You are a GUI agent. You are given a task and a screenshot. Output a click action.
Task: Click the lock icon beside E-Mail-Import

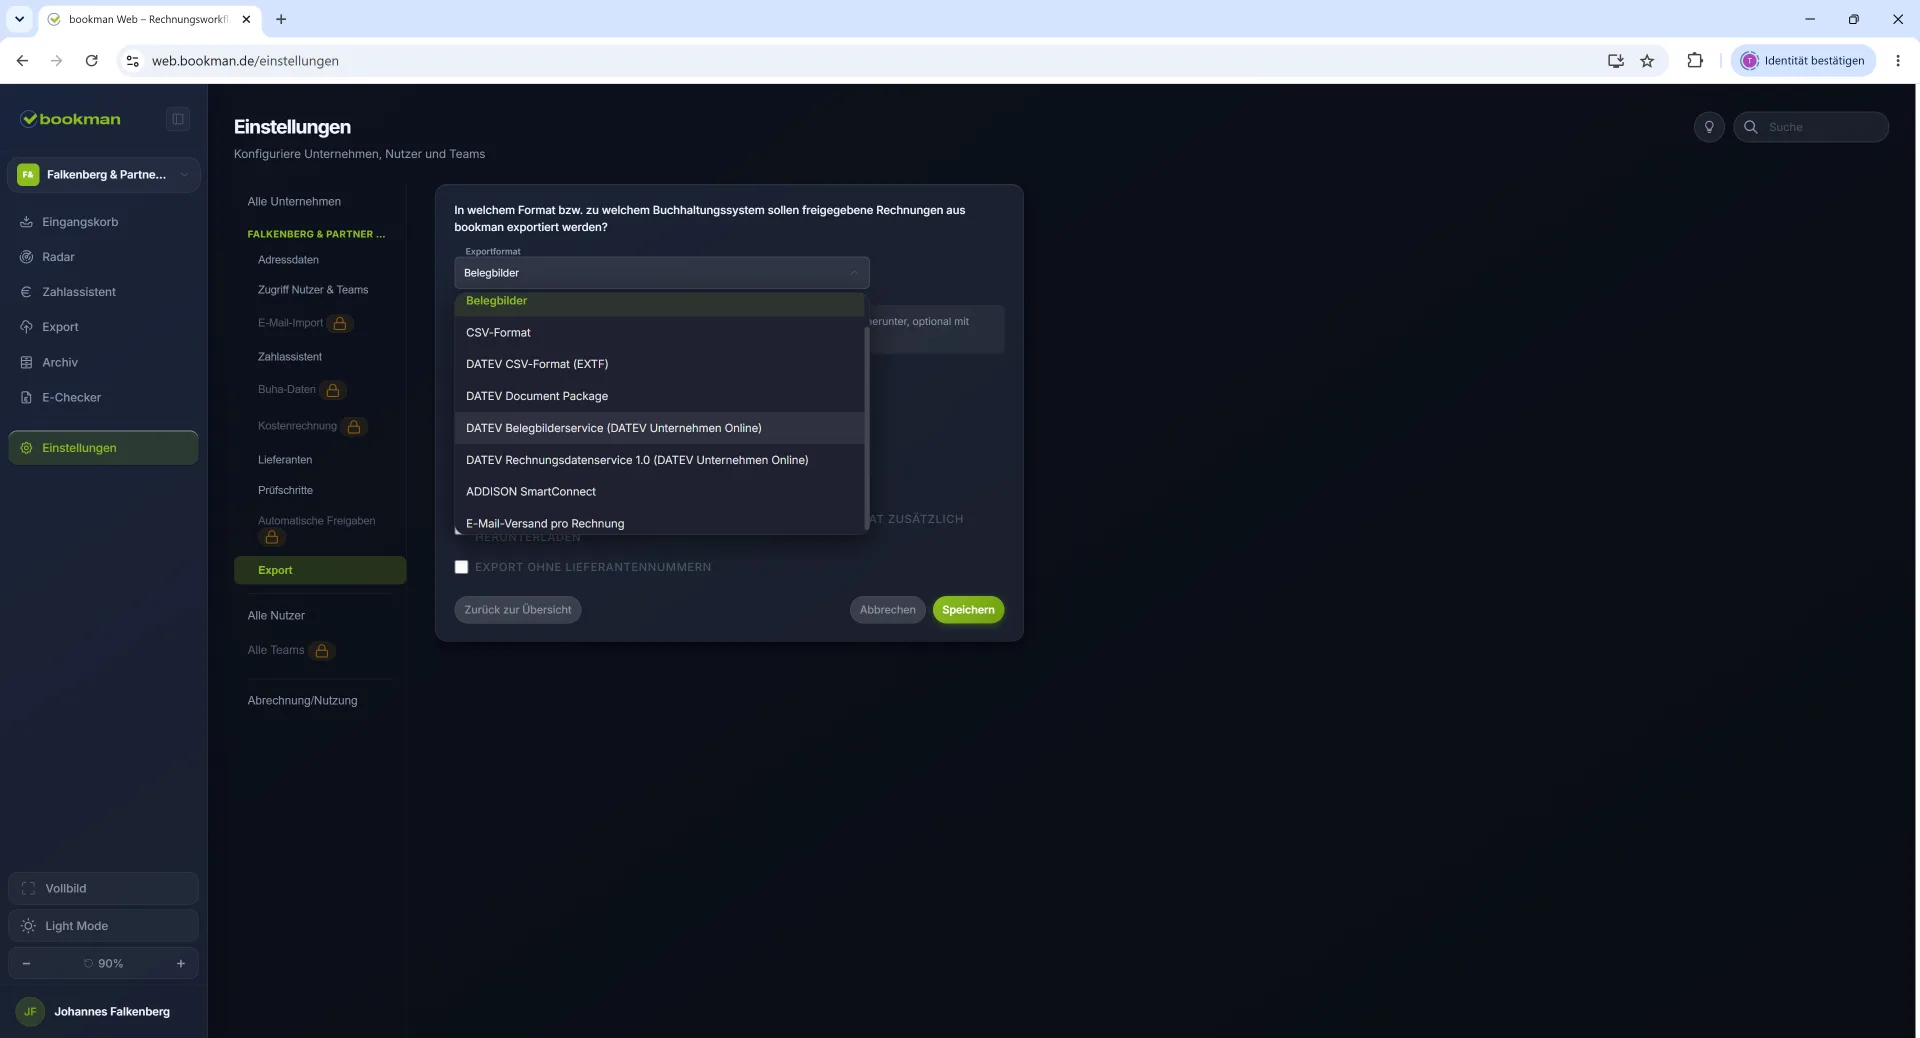pyautogui.click(x=340, y=323)
